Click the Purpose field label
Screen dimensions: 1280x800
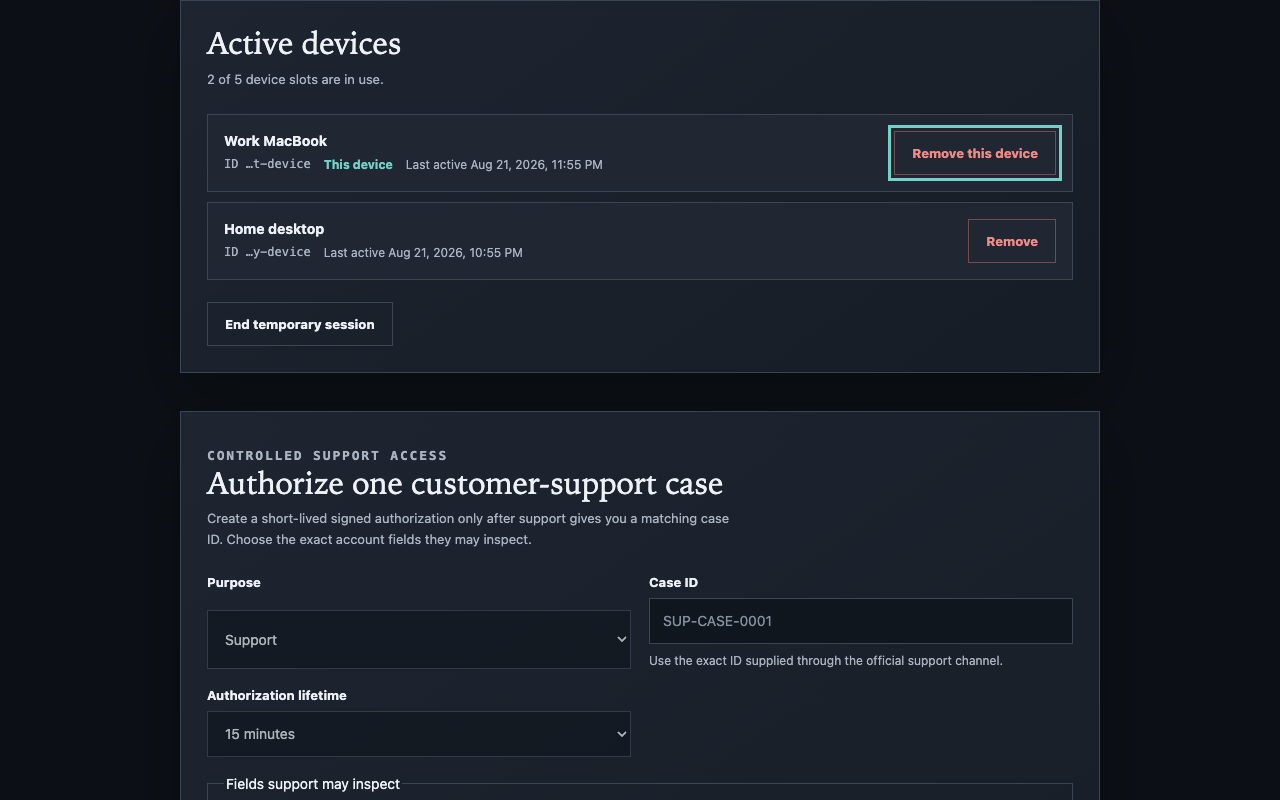pyautogui.click(x=234, y=582)
